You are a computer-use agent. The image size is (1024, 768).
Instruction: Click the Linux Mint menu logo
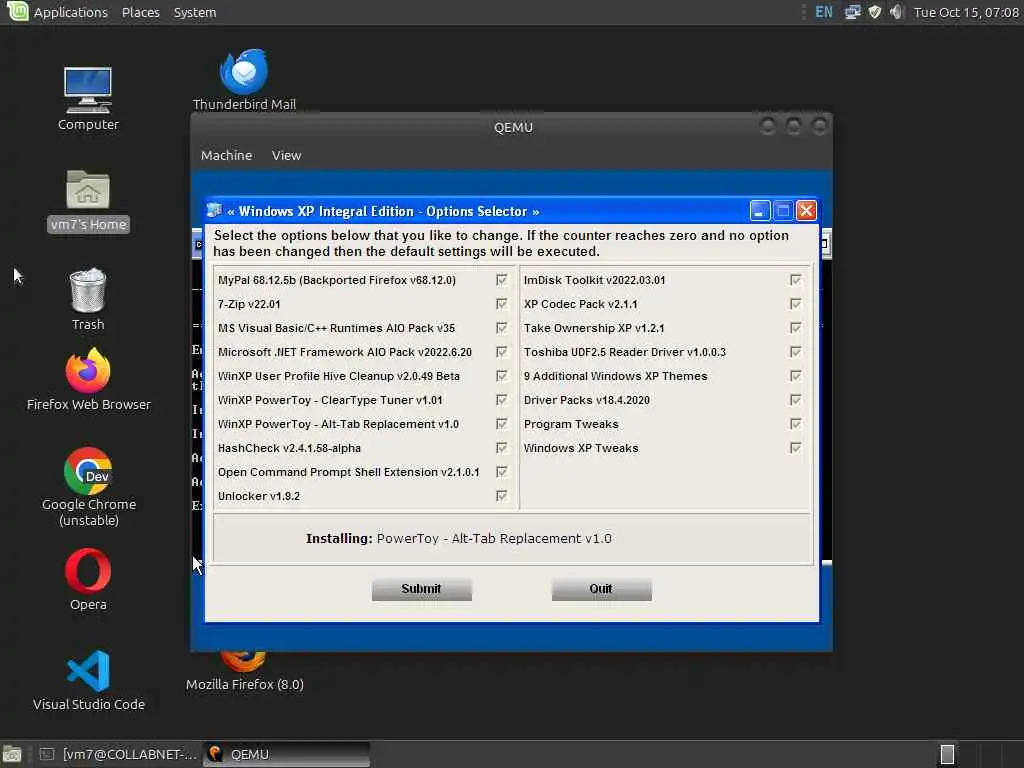[17, 12]
